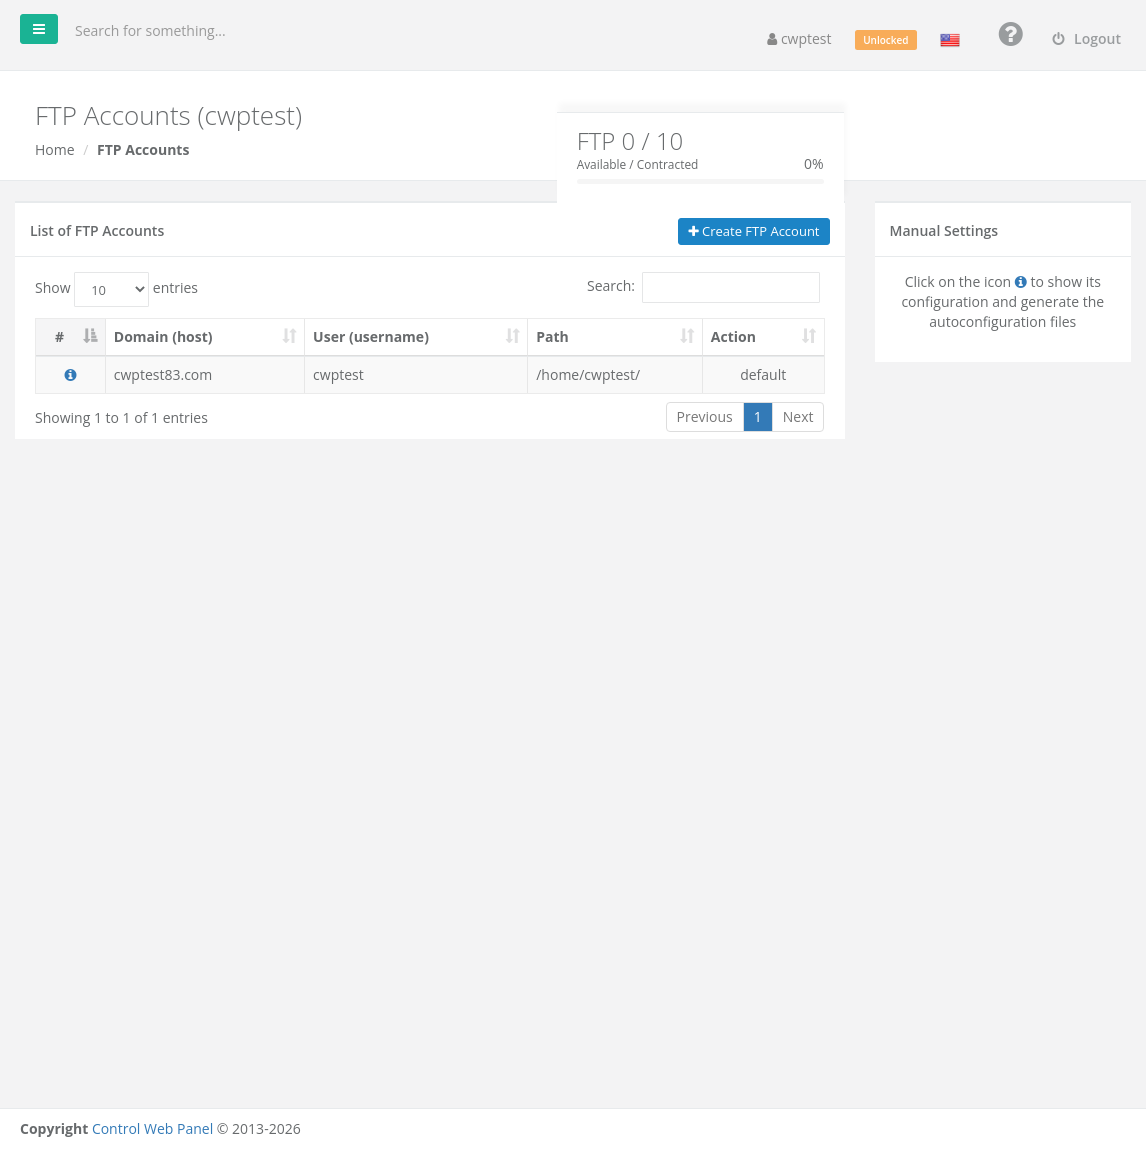Click the 'default' action cell
Viewport: 1146px width, 1149px height.
[764, 375]
